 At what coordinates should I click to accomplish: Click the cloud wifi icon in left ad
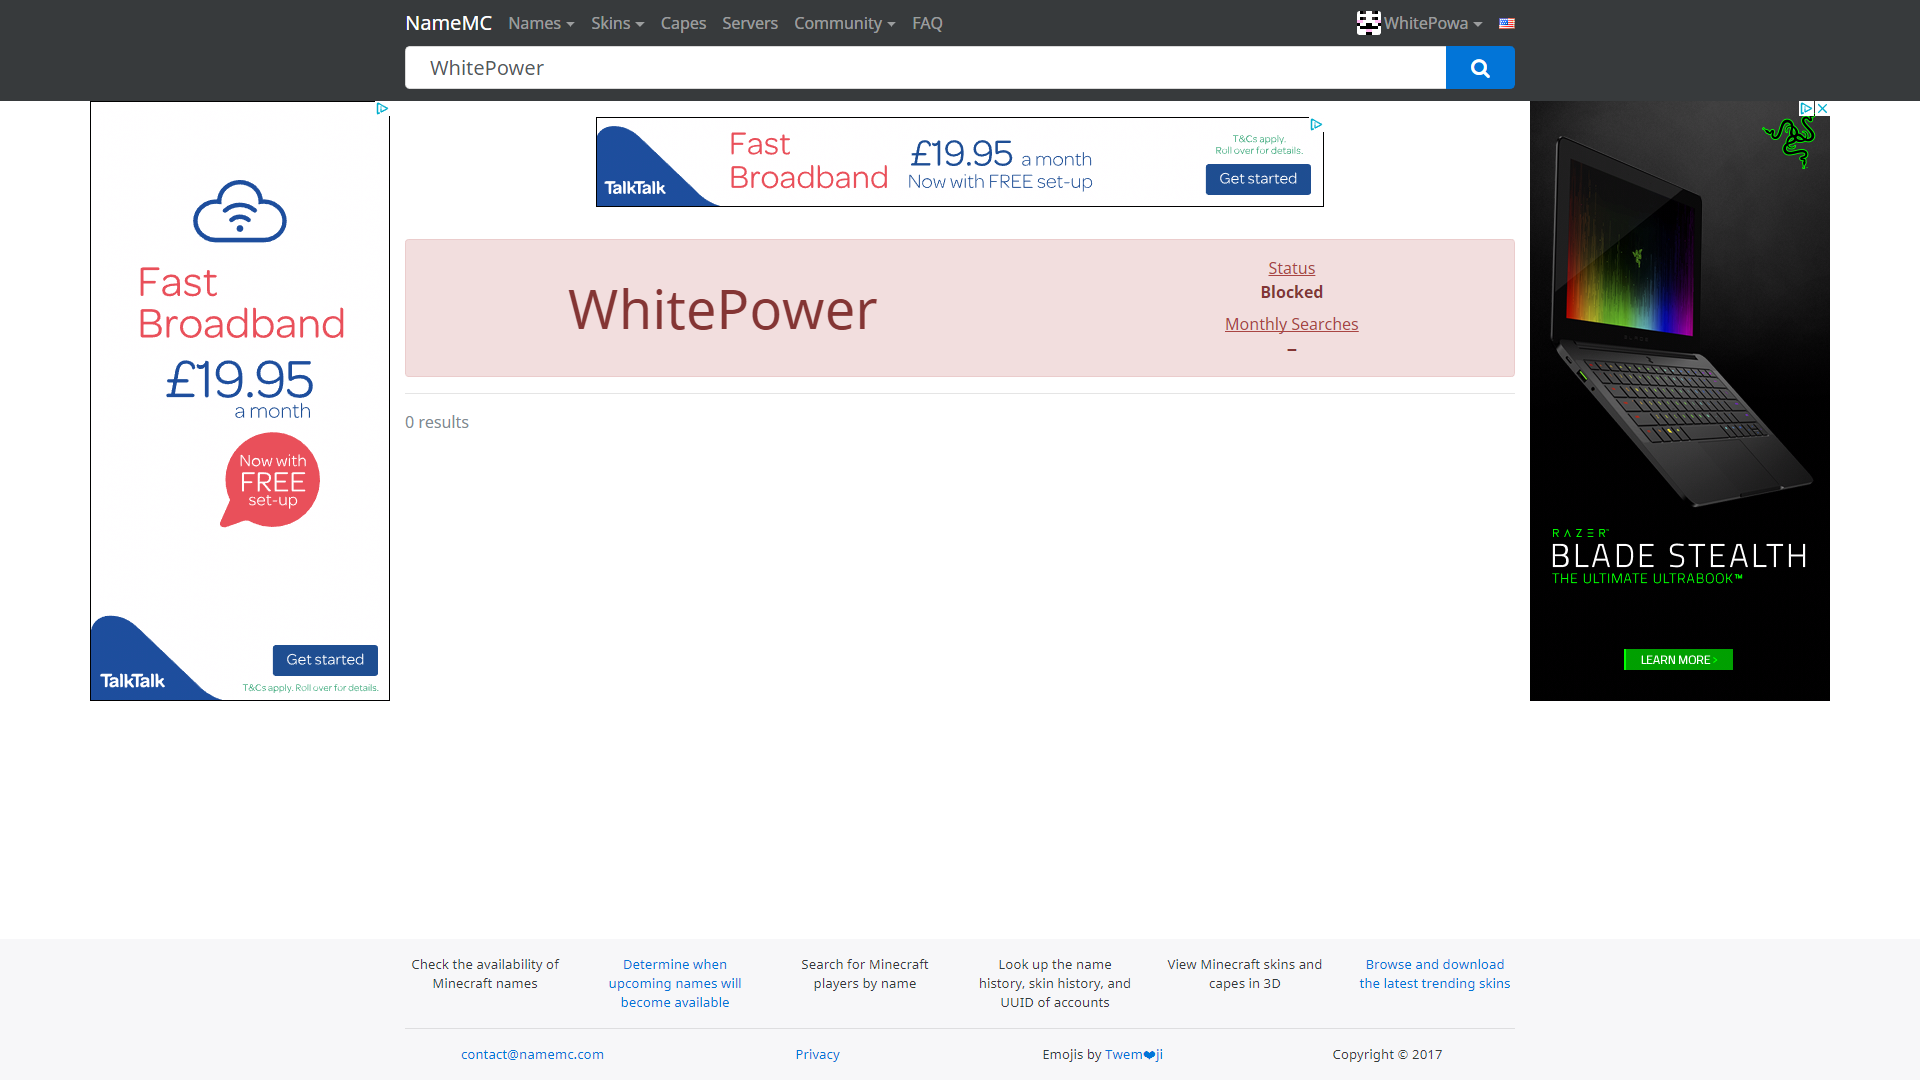pyautogui.click(x=239, y=211)
